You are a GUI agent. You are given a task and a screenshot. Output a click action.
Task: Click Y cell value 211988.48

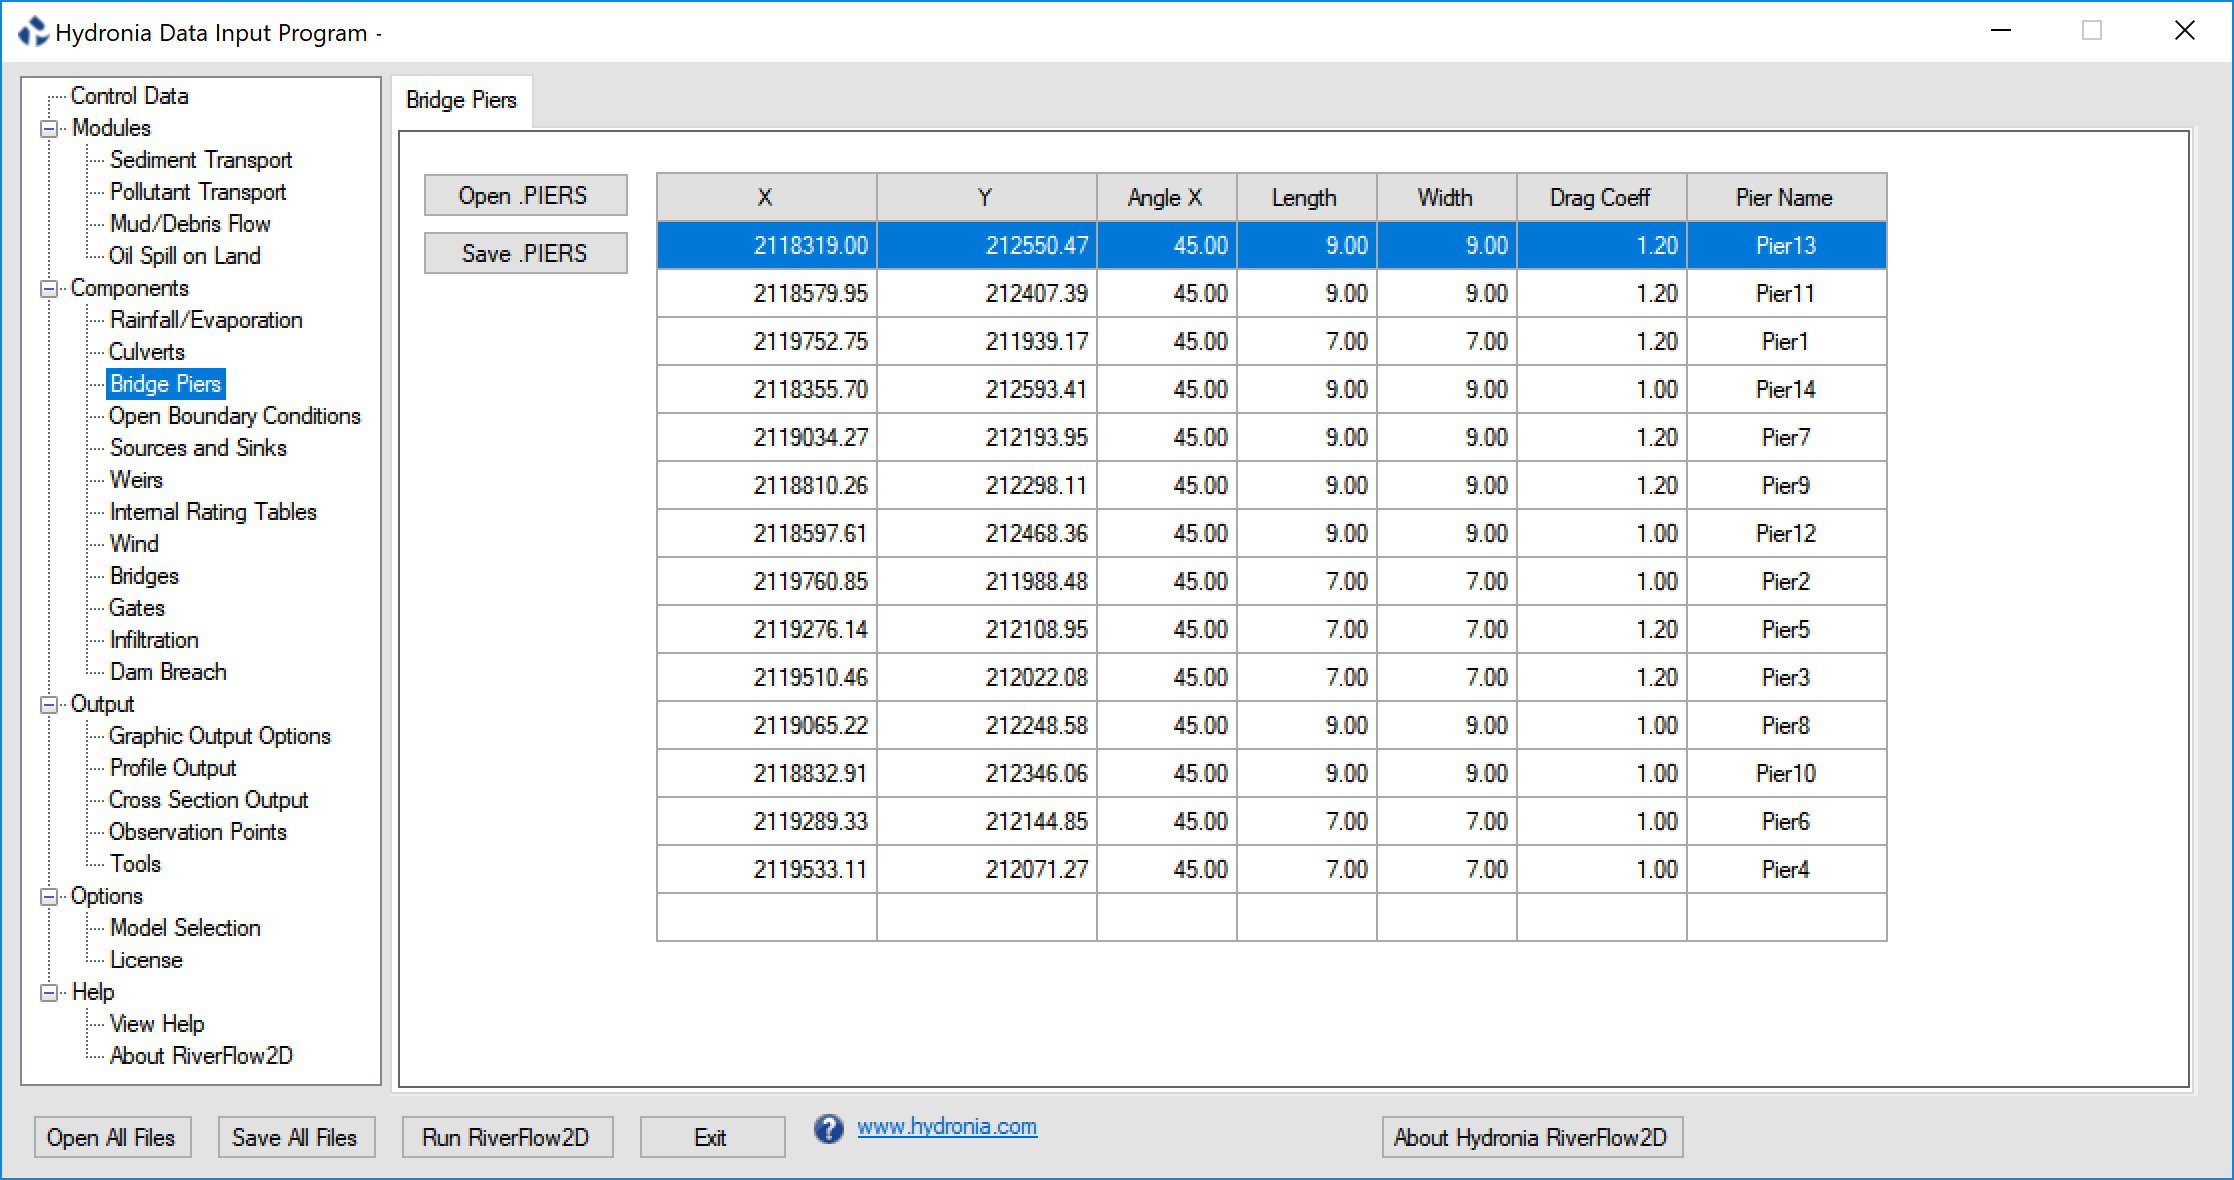[x=987, y=582]
